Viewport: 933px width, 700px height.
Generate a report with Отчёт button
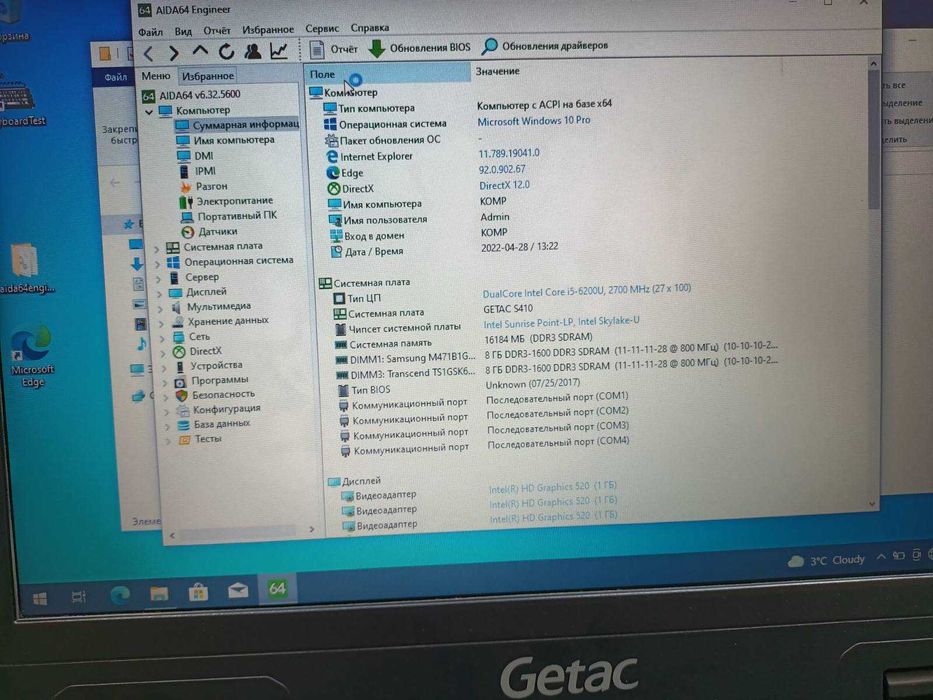point(333,49)
